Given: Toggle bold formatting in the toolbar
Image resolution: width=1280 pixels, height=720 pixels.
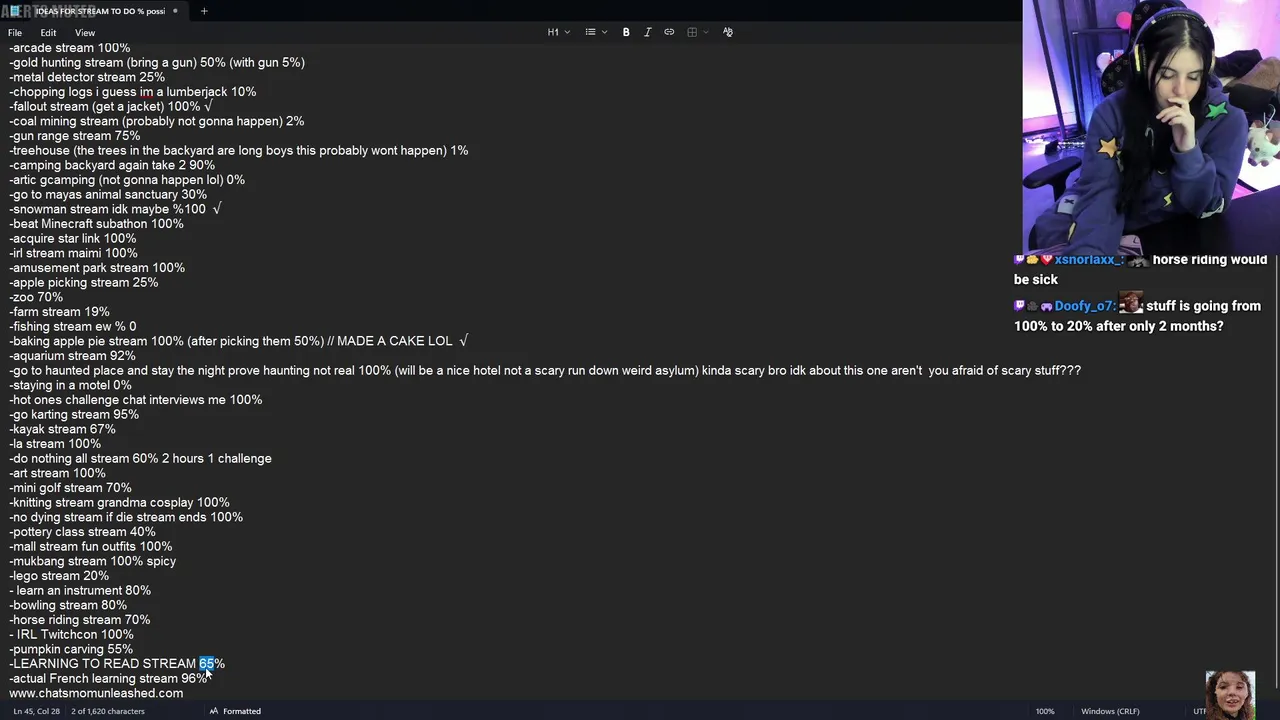Looking at the screenshot, I should (626, 32).
